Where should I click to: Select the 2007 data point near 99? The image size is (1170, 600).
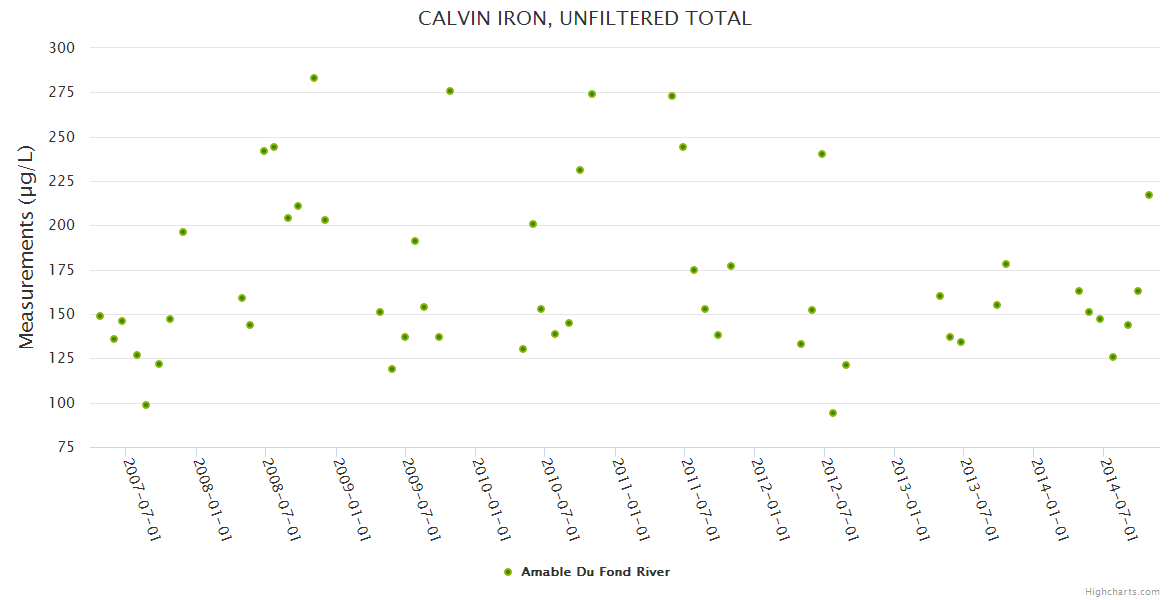pos(146,405)
